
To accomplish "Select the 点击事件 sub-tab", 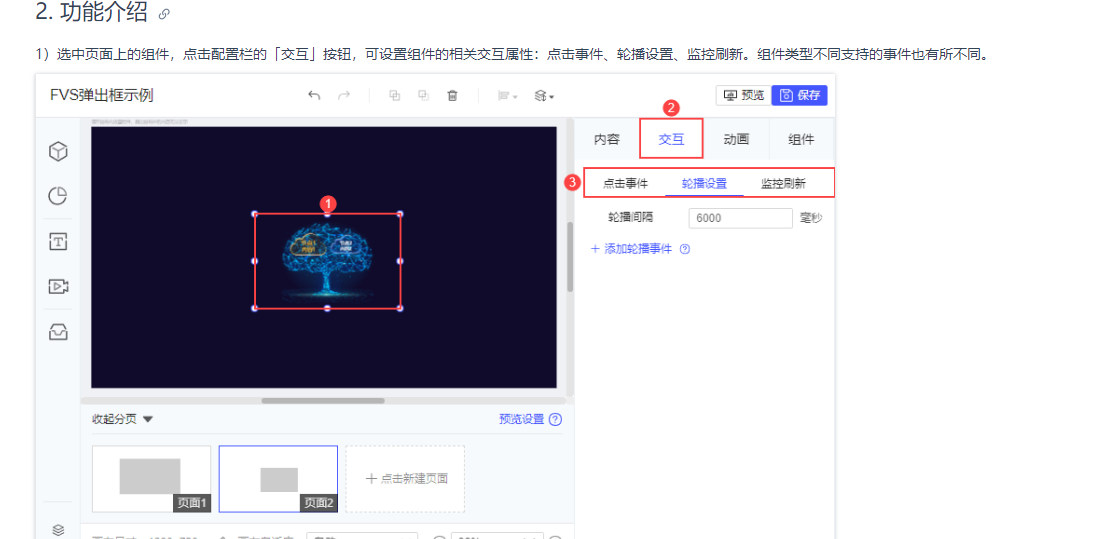I will click(x=625, y=183).
